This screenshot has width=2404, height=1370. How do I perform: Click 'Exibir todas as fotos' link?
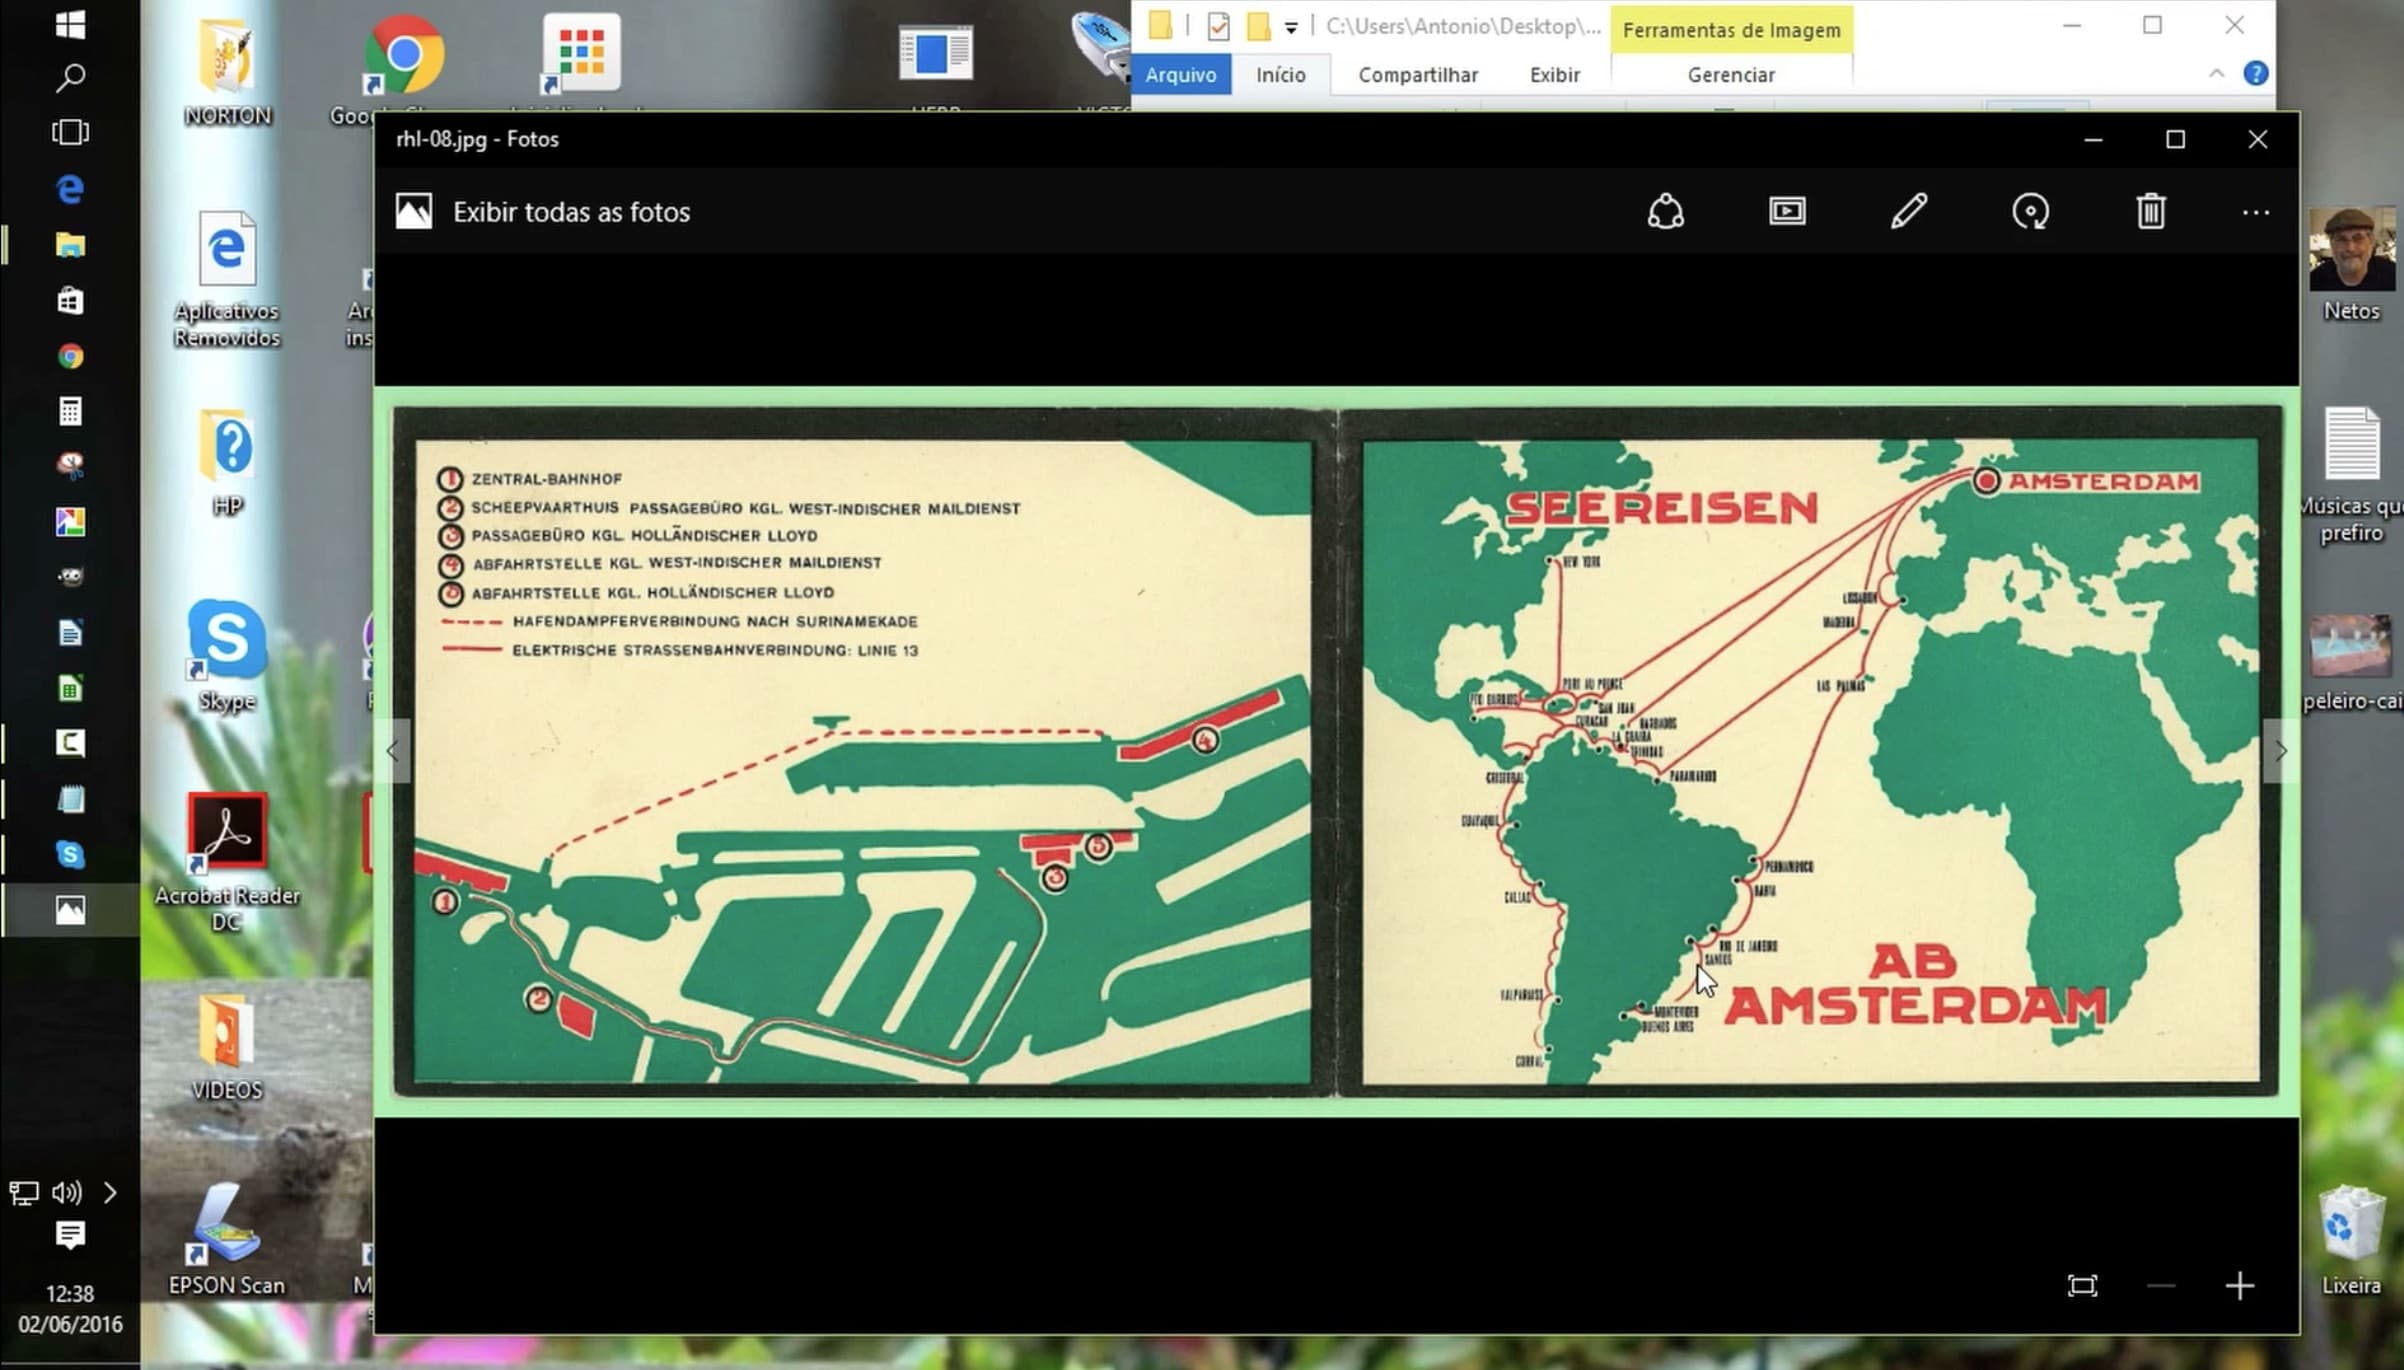click(571, 212)
